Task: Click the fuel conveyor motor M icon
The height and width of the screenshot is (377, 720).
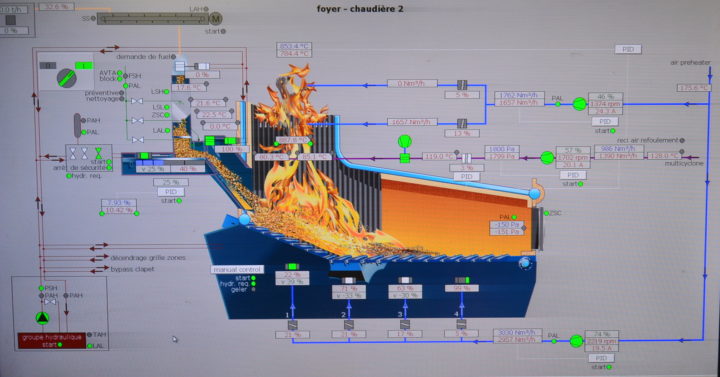Action: (215, 18)
